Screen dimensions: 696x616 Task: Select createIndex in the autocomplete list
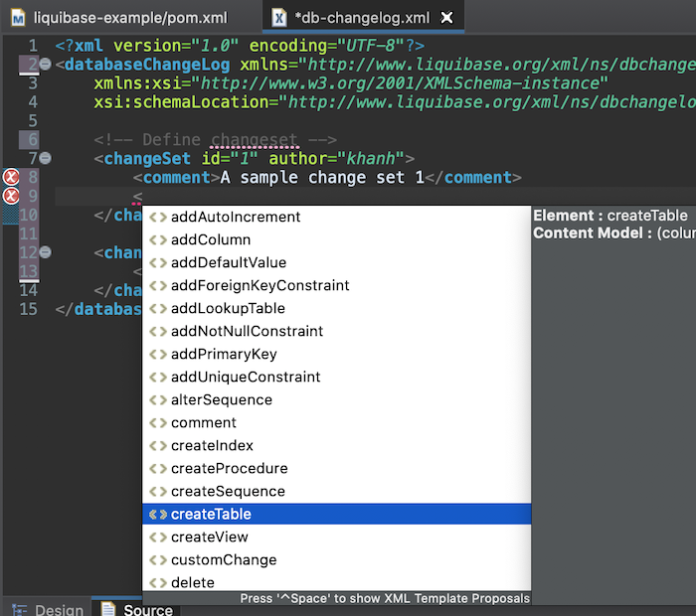pyautogui.click(x=336, y=446)
